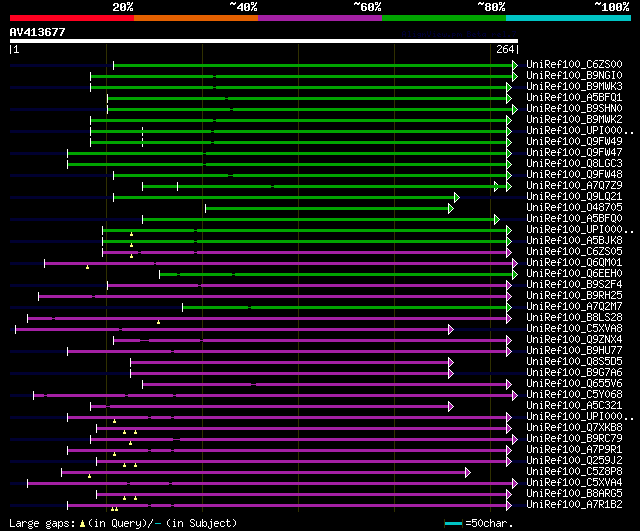640x531 pixels.
Task: Open hit UniRef100_C5Y068
Action: tap(574, 395)
